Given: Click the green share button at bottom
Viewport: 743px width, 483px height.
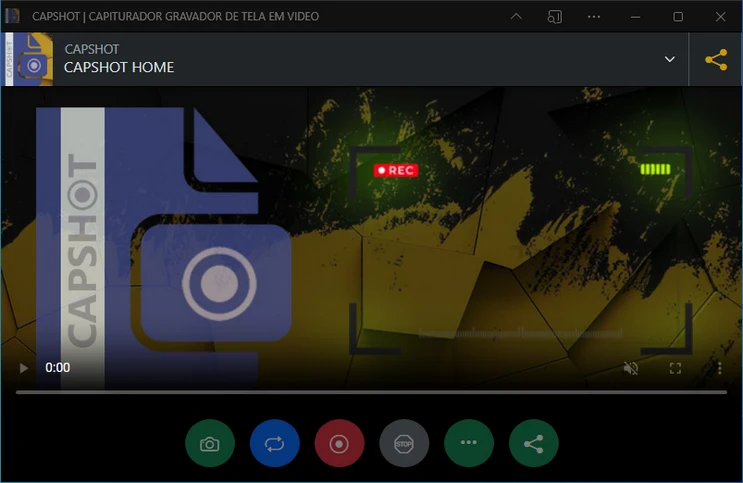Looking at the screenshot, I should (x=534, y=444).
